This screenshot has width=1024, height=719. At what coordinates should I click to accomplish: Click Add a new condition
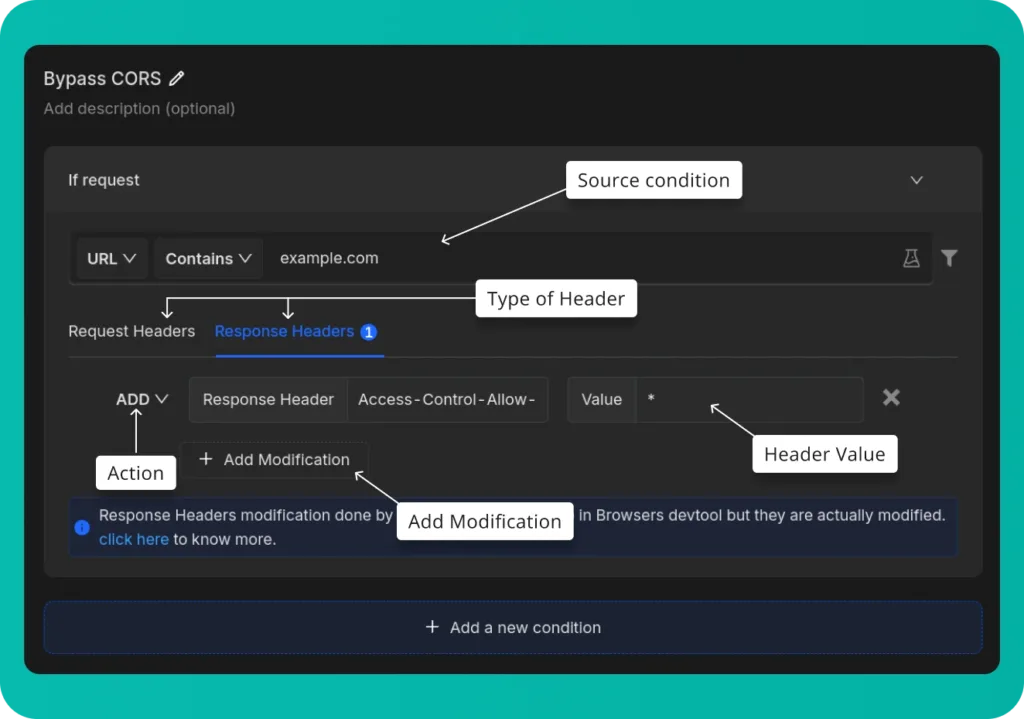[513, 628]
